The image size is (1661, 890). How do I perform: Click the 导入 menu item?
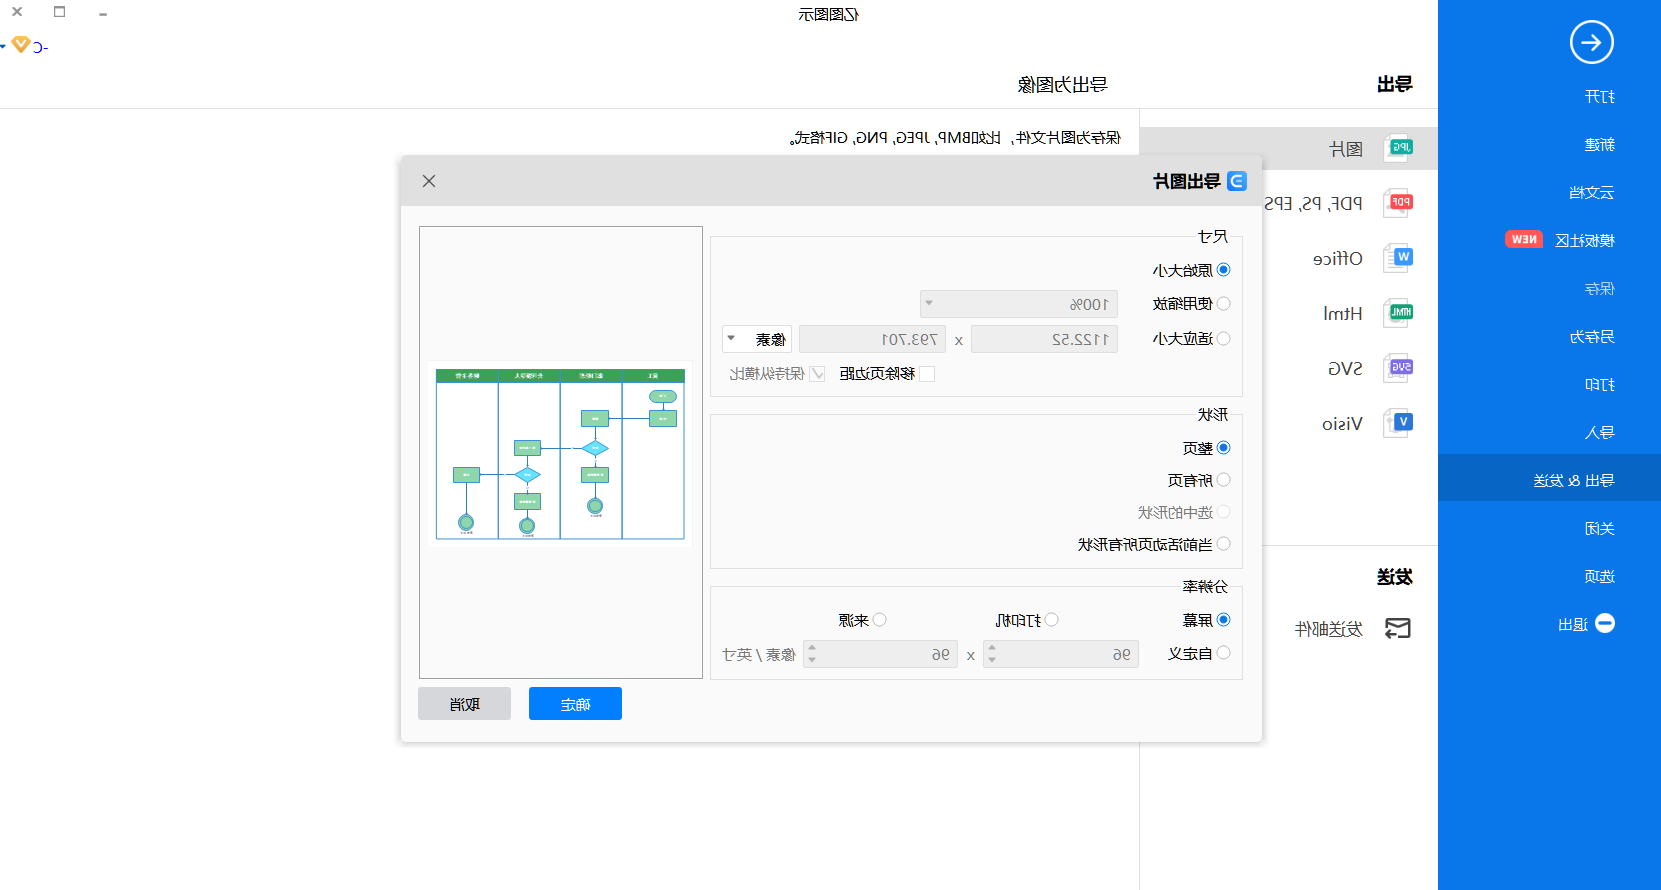click(x=1599, y=433)
